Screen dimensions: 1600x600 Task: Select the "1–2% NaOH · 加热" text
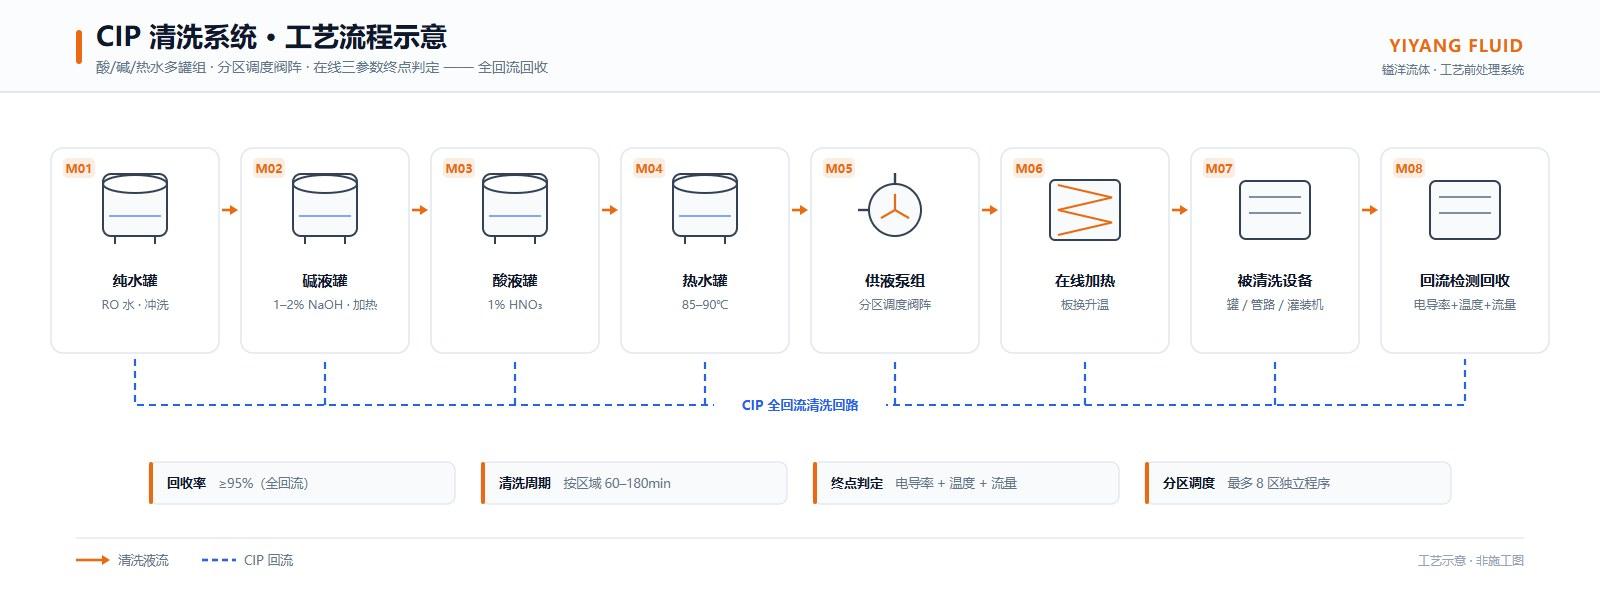pos(325,305)
